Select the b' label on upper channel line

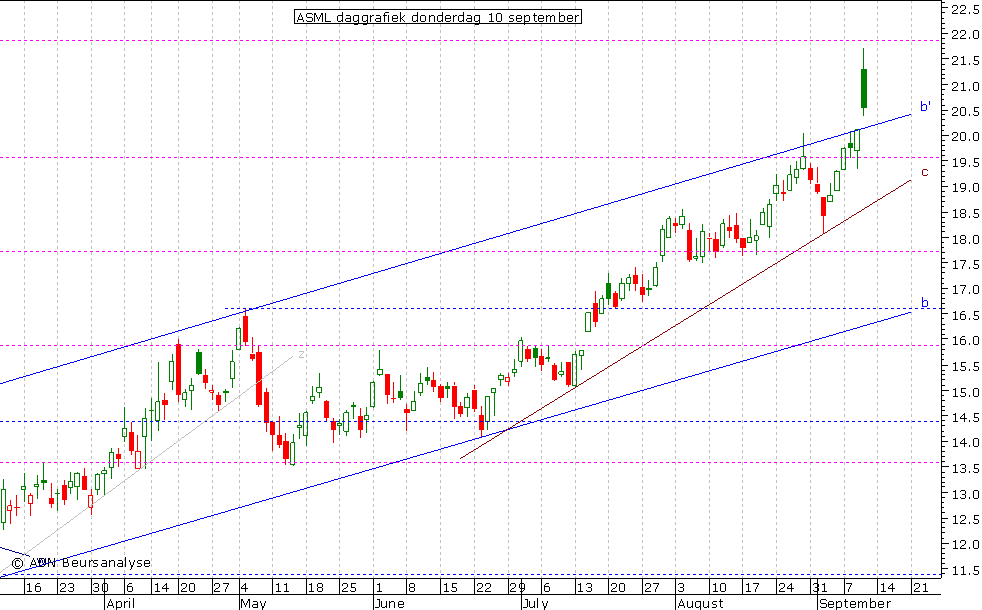tap(926, 107)
